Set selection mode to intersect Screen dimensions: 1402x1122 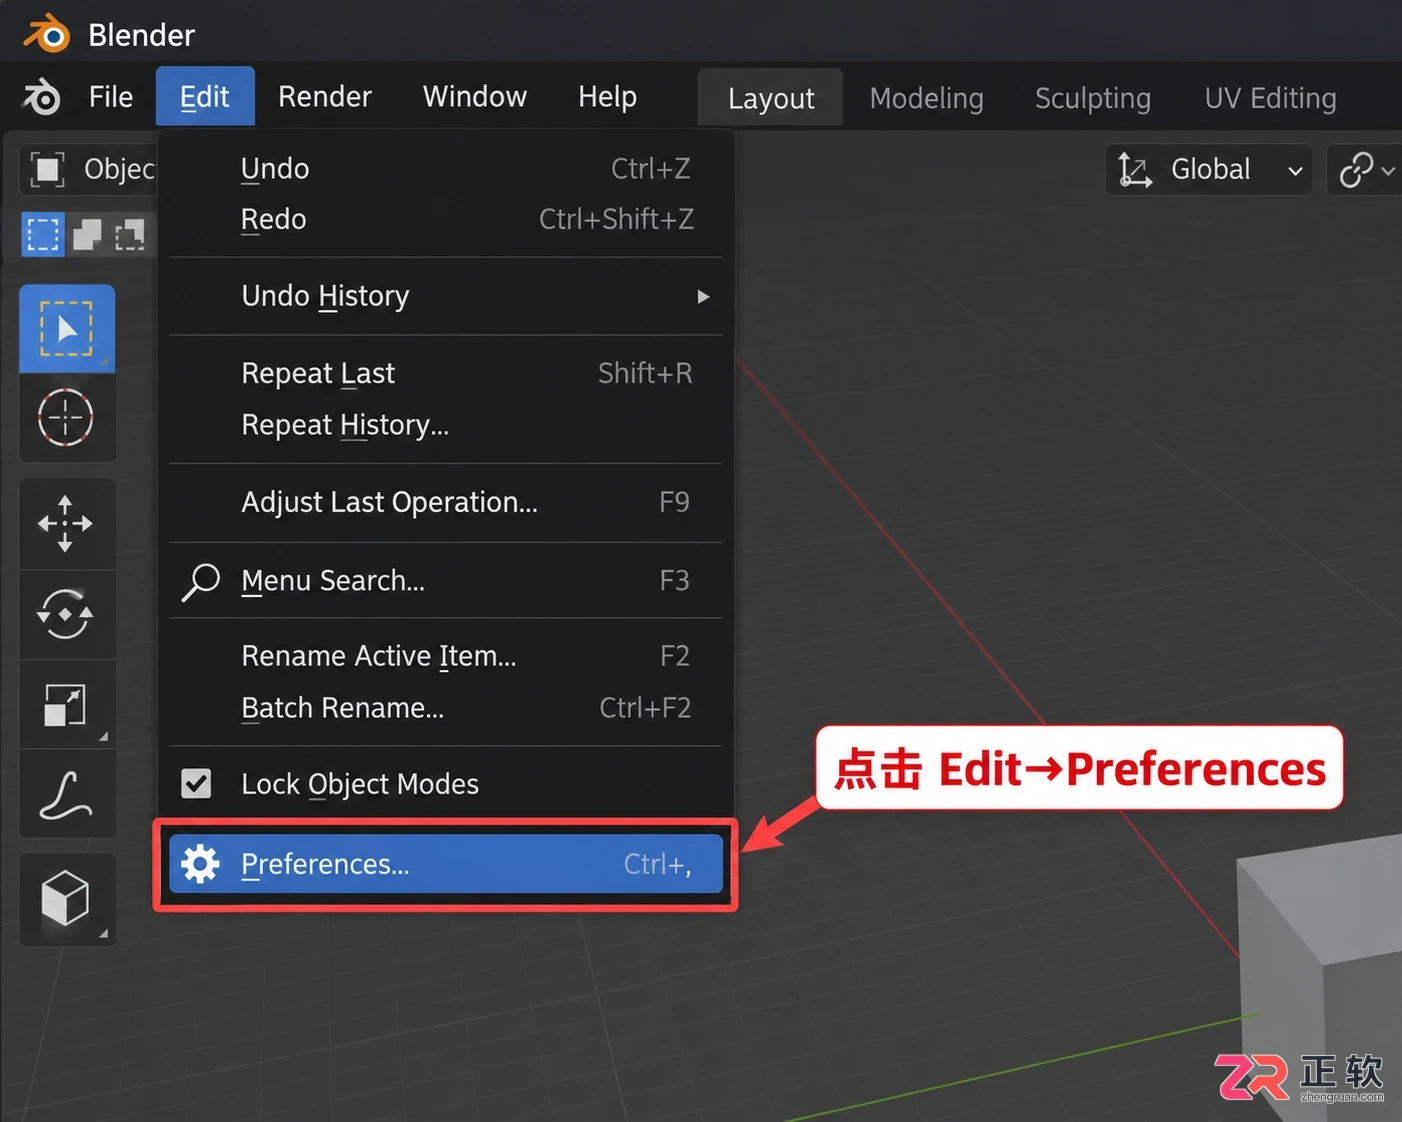click(130, 234)
